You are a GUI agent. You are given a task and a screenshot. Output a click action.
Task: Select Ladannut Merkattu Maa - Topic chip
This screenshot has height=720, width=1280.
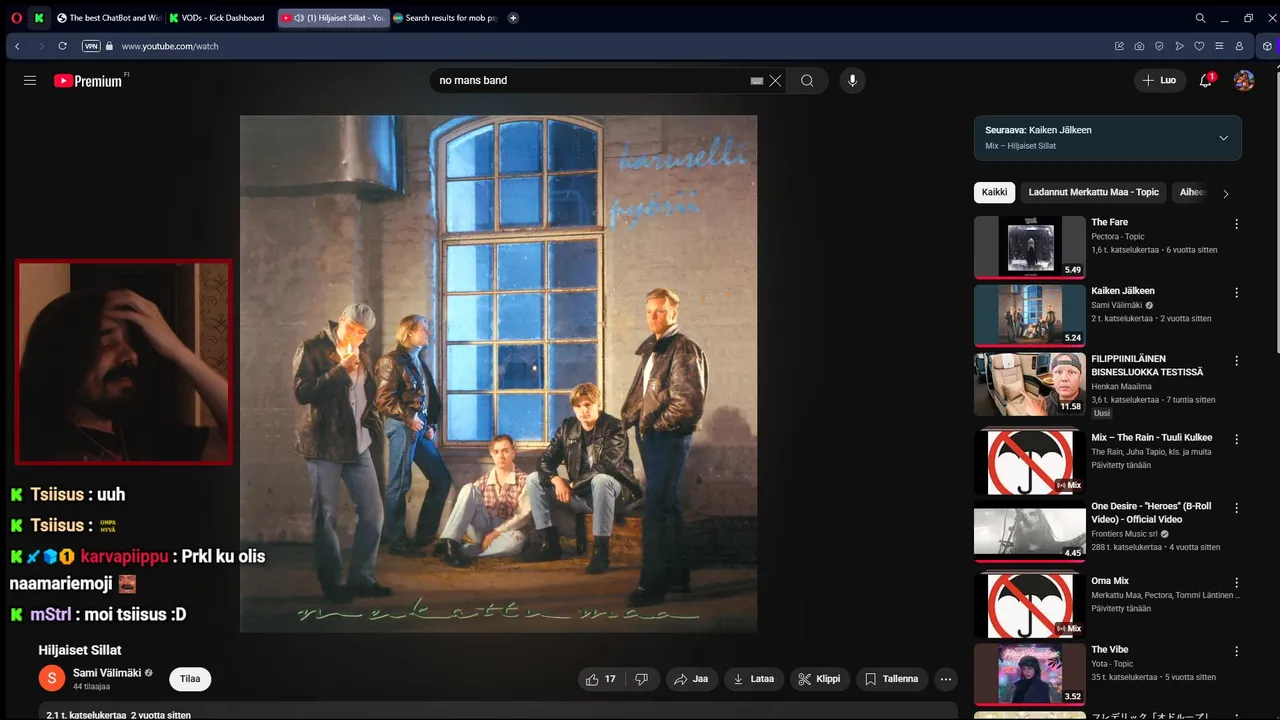1094,192
